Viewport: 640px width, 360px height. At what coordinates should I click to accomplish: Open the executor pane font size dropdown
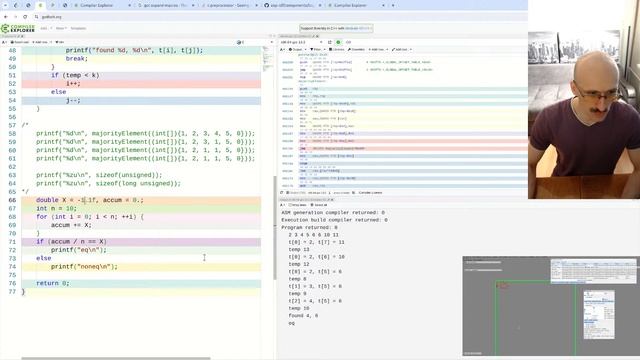[x=282, y=205]
